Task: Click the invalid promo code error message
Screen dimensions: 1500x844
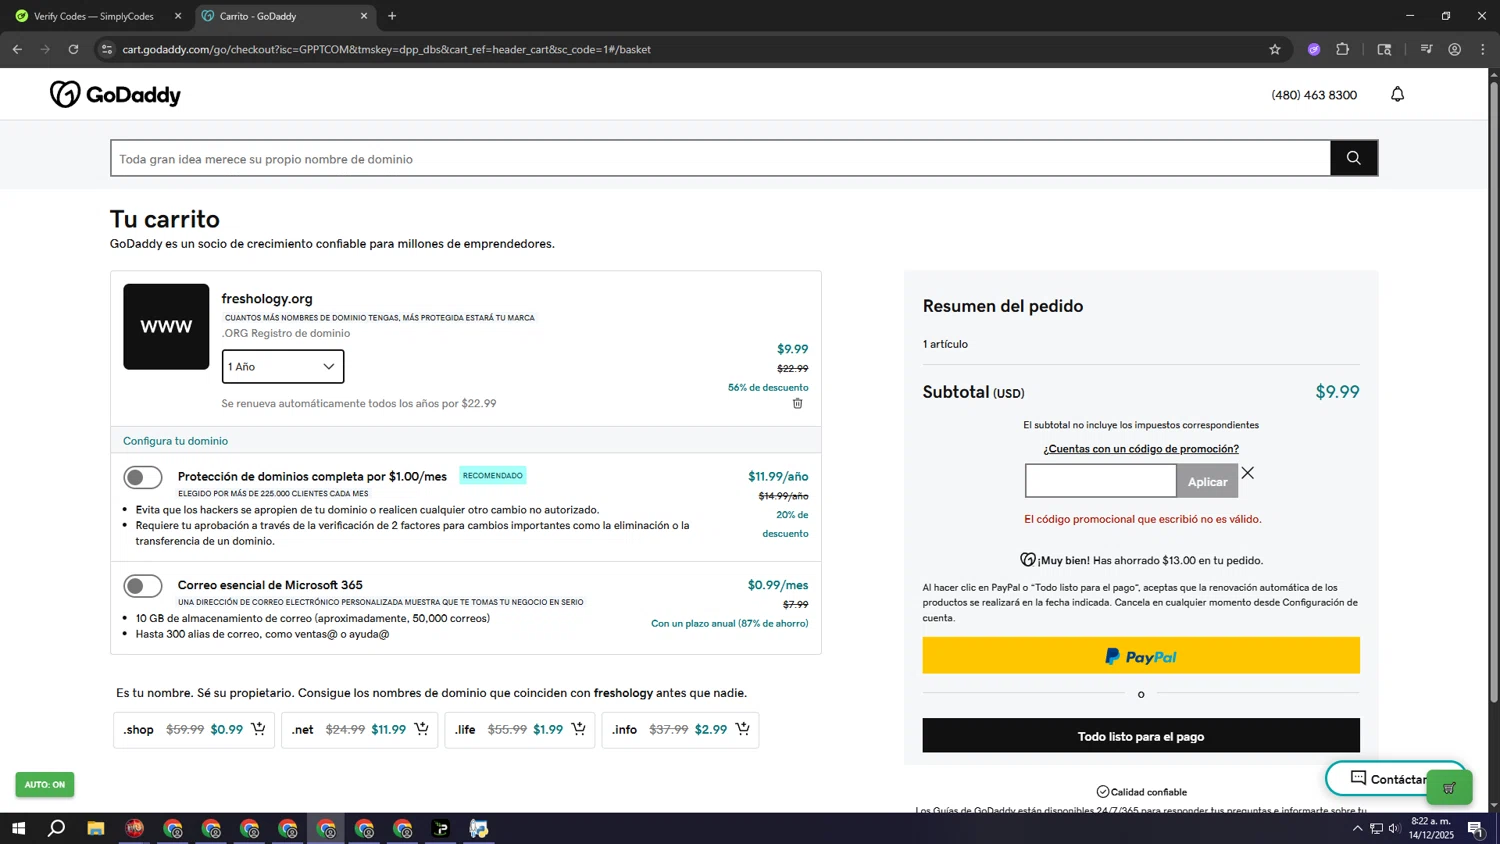Action: tap(1143, 519)
